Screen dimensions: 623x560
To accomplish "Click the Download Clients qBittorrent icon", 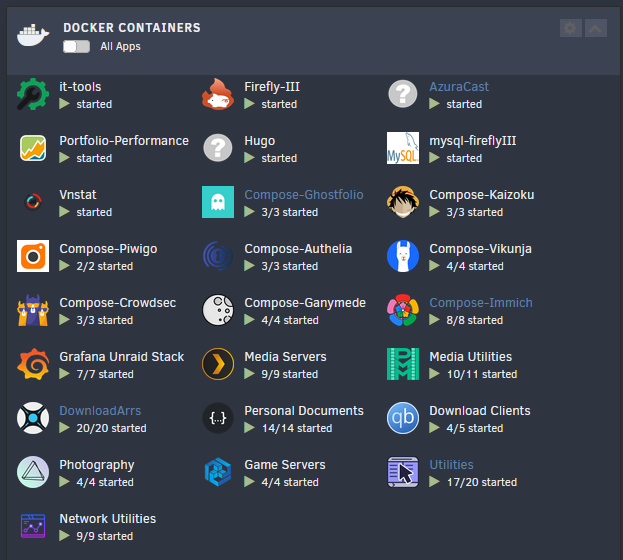I will point(403,418).
